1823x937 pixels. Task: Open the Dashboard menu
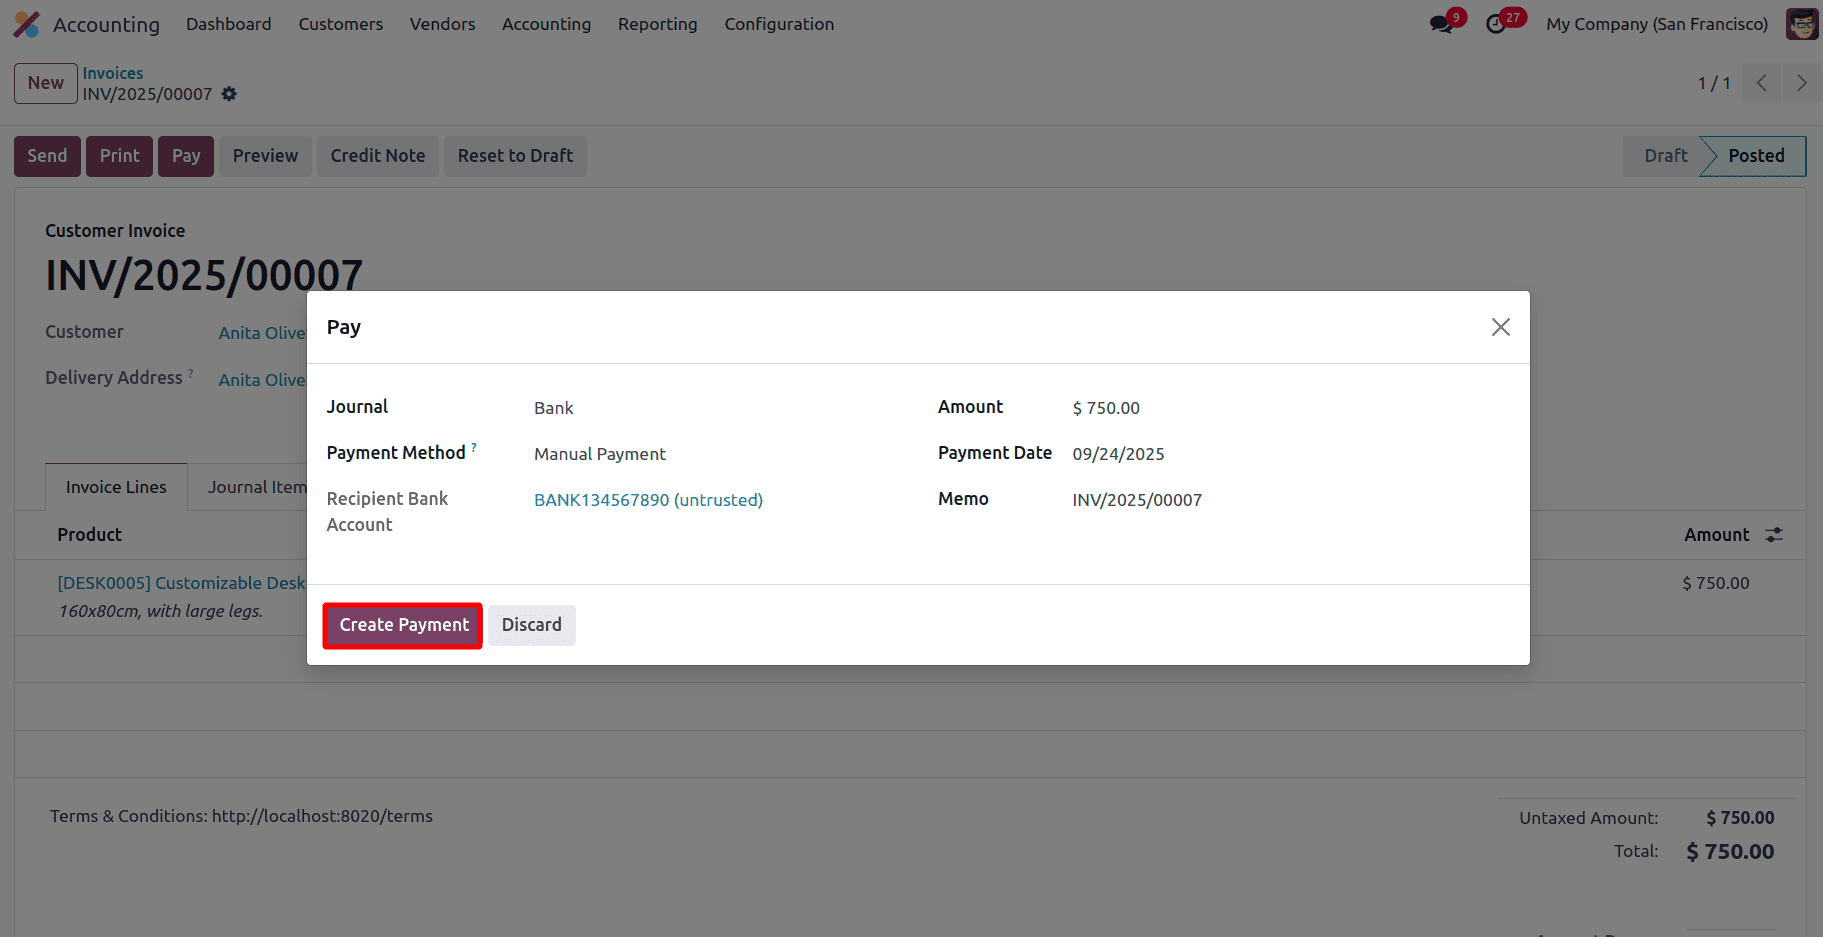point(229,24)
